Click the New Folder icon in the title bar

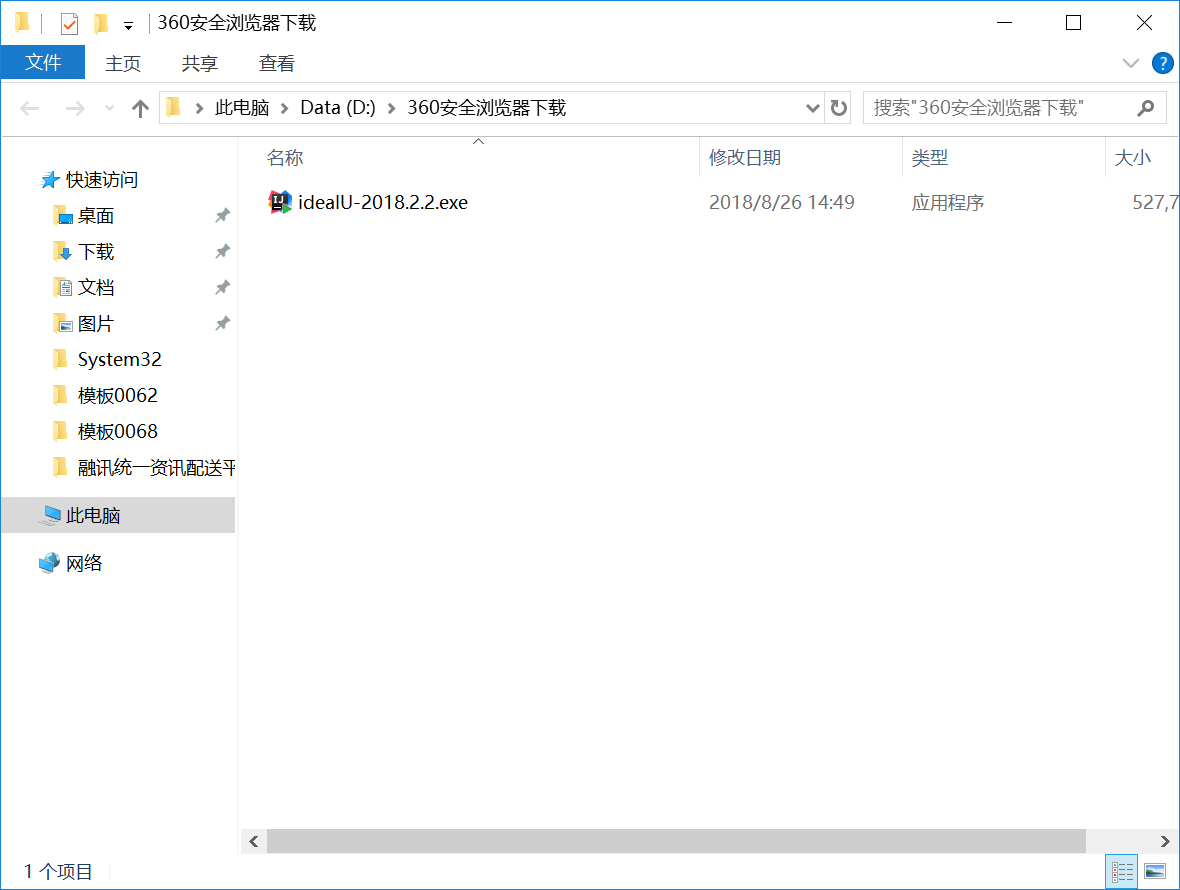pos(101,24)
